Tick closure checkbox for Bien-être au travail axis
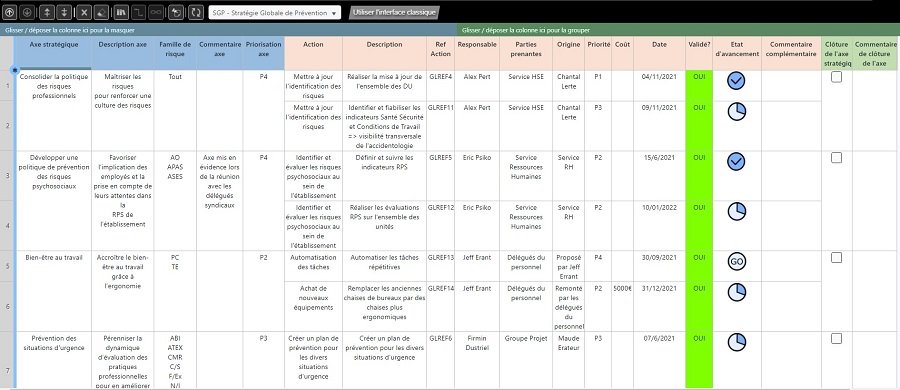 pyautogui.click(x=836, y=257)
